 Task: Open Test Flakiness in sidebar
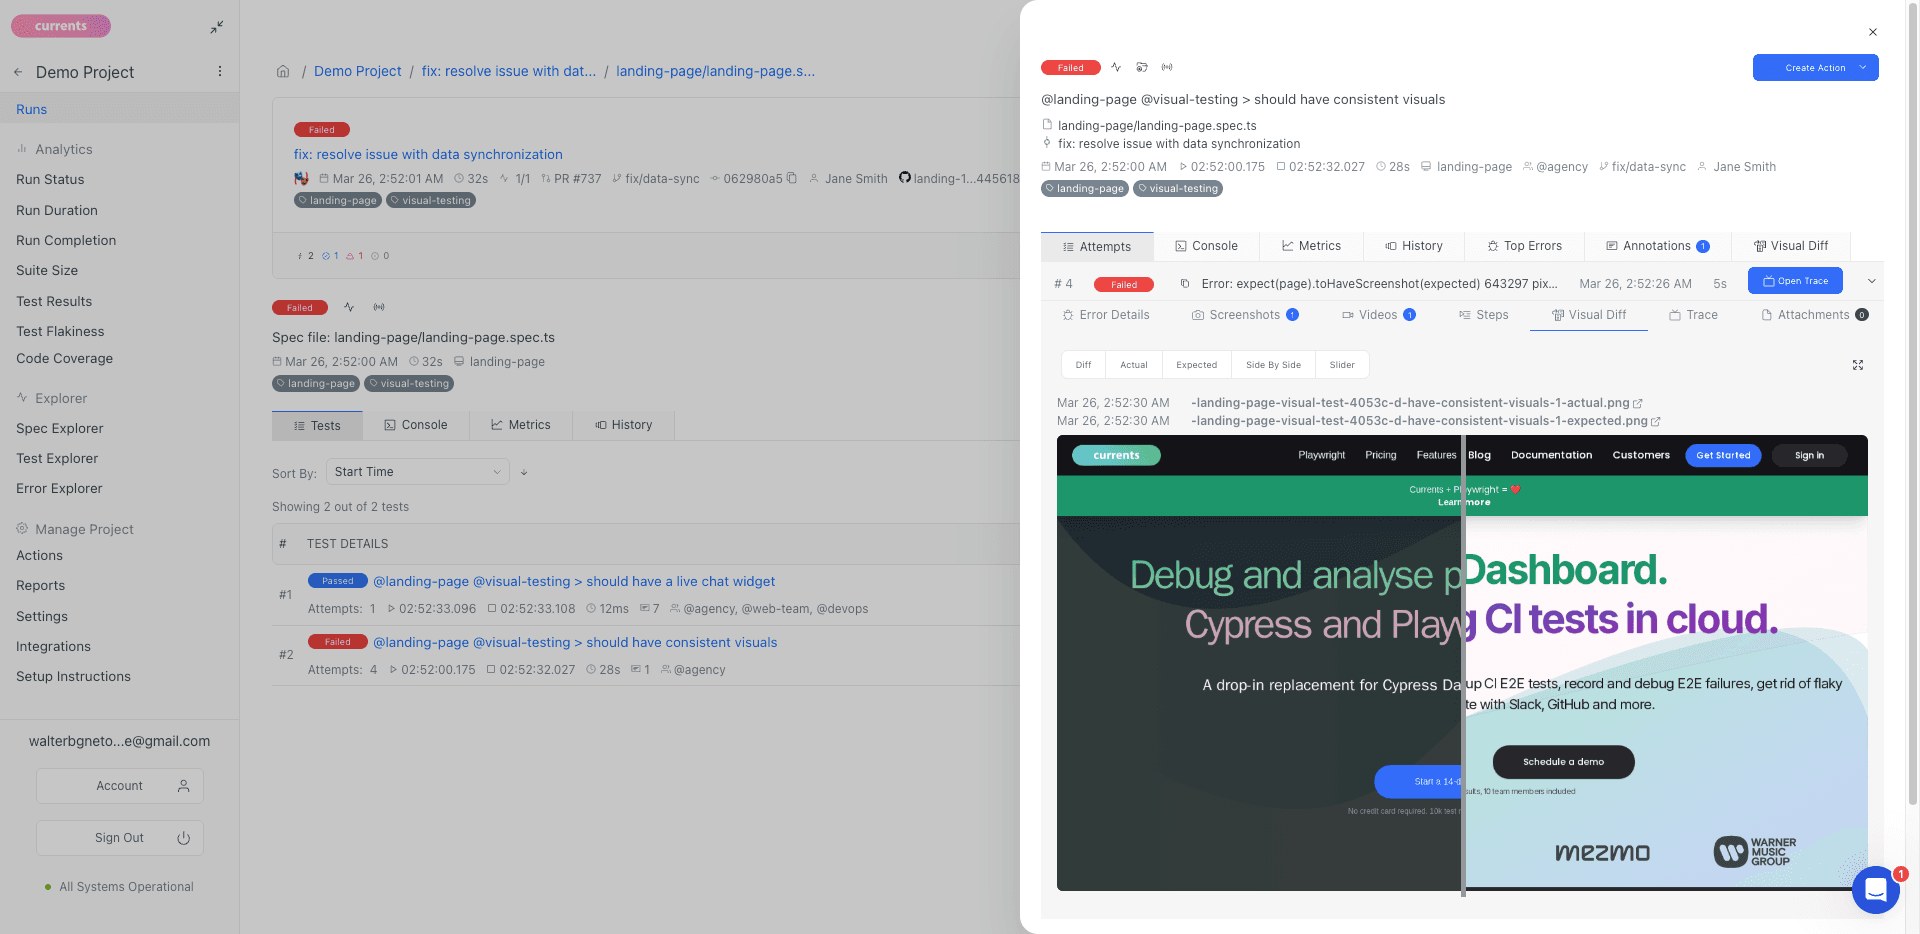click(x=60, y=331)
